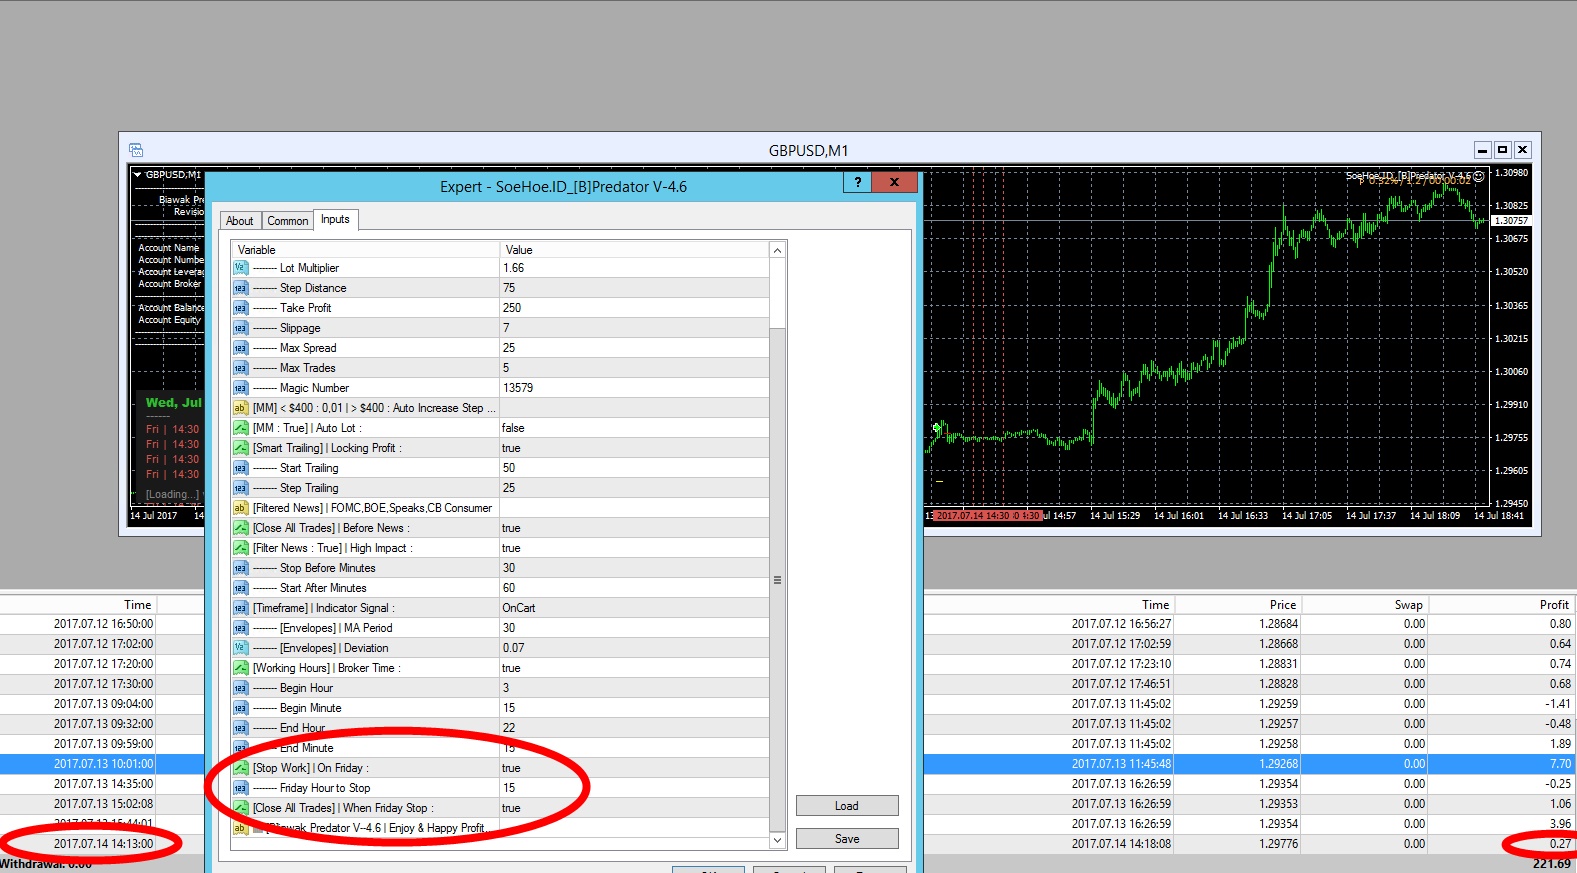
Task: Click the Profit column header in trade table
Action: coord(1503,605)
